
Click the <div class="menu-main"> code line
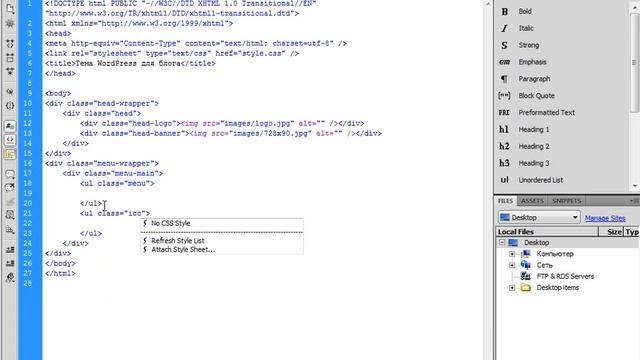pos(113,173)
